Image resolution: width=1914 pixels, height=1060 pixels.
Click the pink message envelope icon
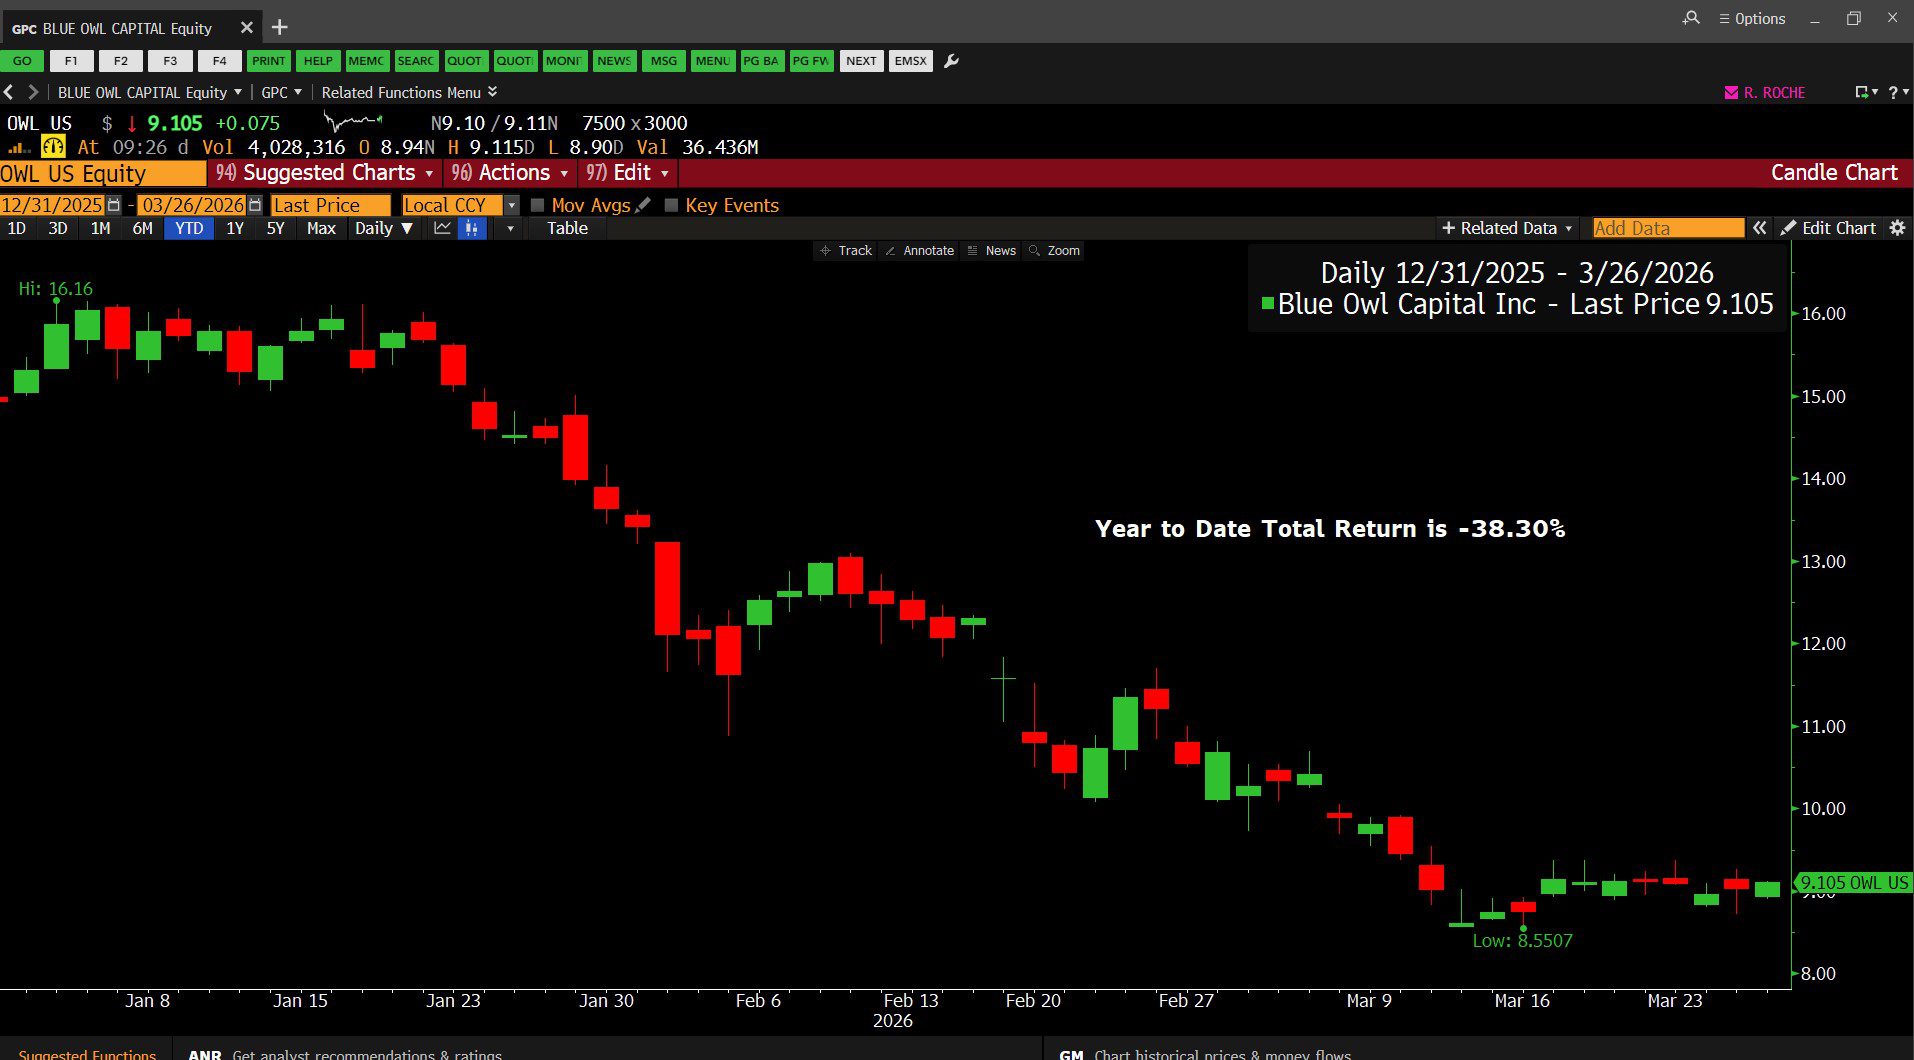click(x=1731, y=92)
